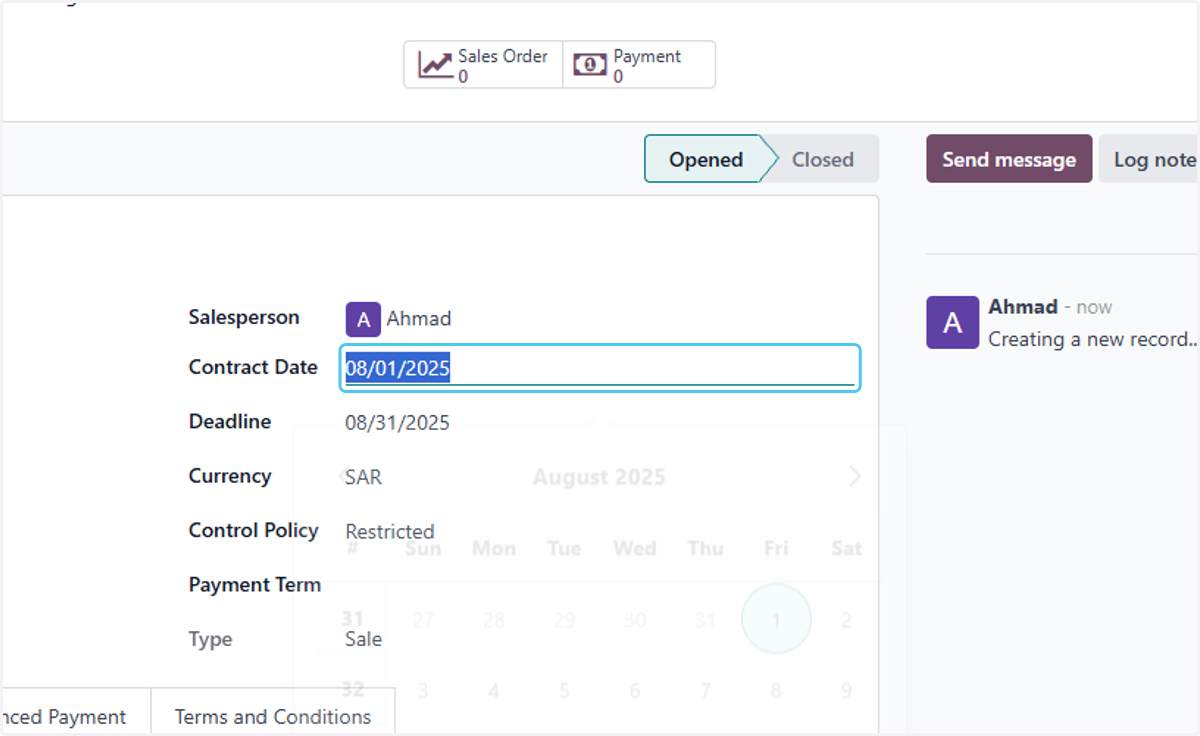Click the Deadline date 08/31/2025
The width and height of the screenshot is (1200, 736).
[398, 423]
